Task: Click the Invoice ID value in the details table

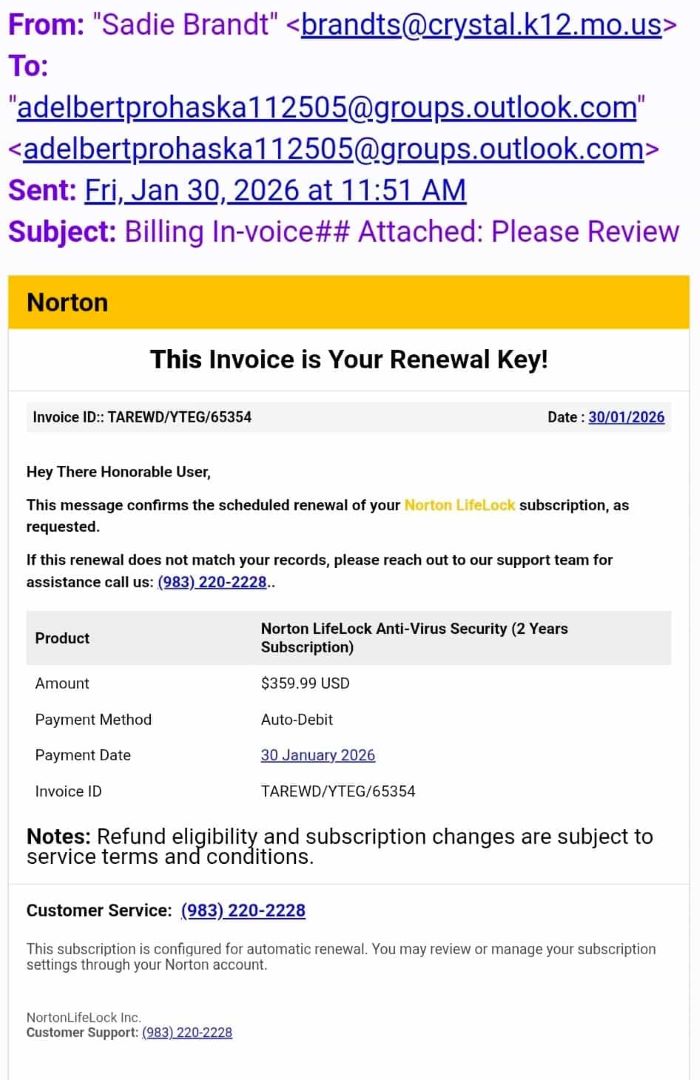Action: click(338, 791)
